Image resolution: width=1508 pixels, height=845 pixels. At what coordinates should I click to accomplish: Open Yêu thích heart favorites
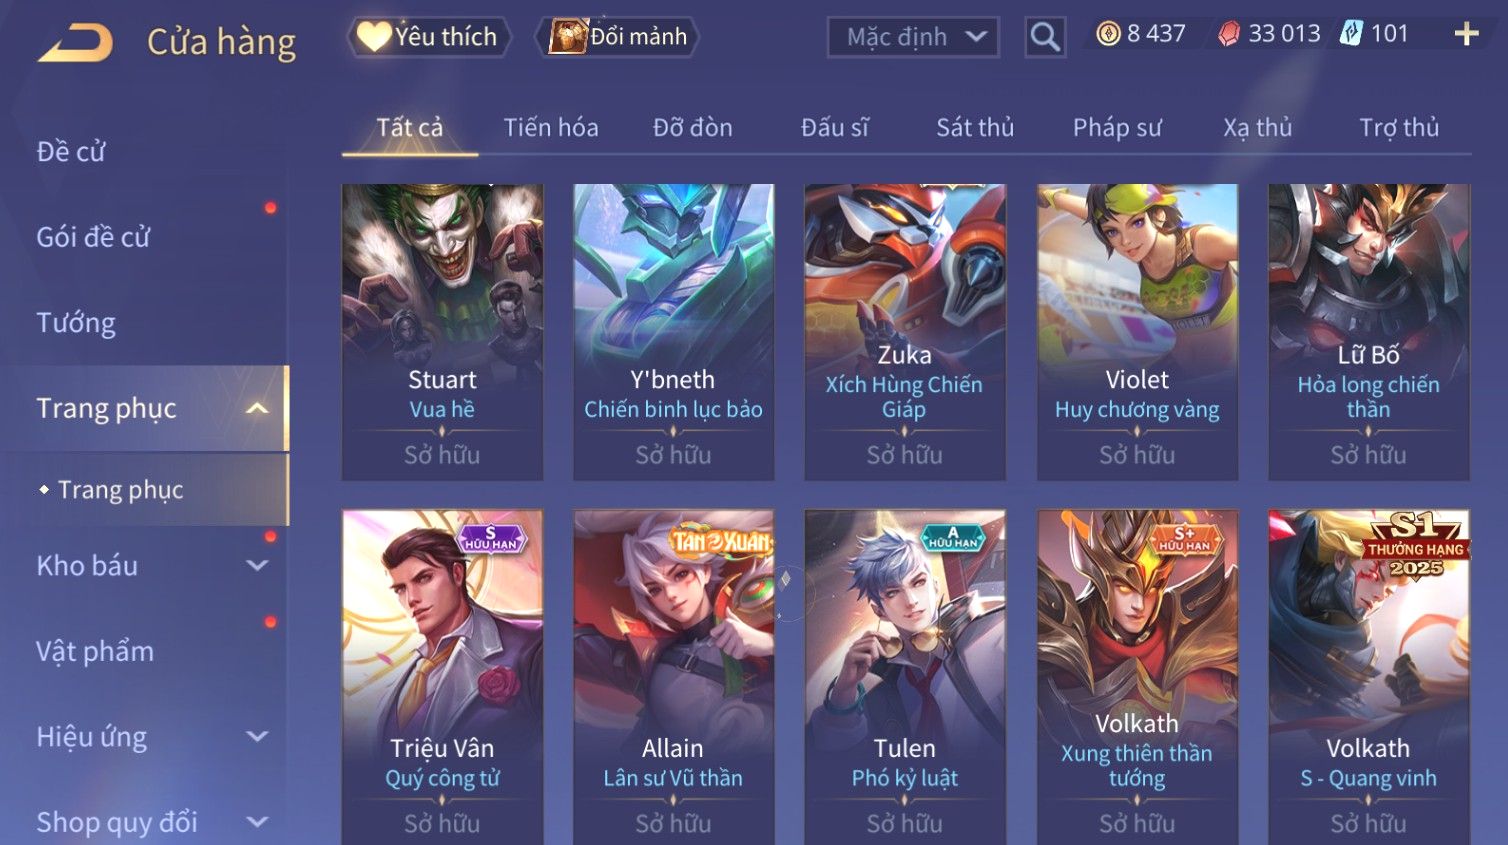(x=429, y=37)
